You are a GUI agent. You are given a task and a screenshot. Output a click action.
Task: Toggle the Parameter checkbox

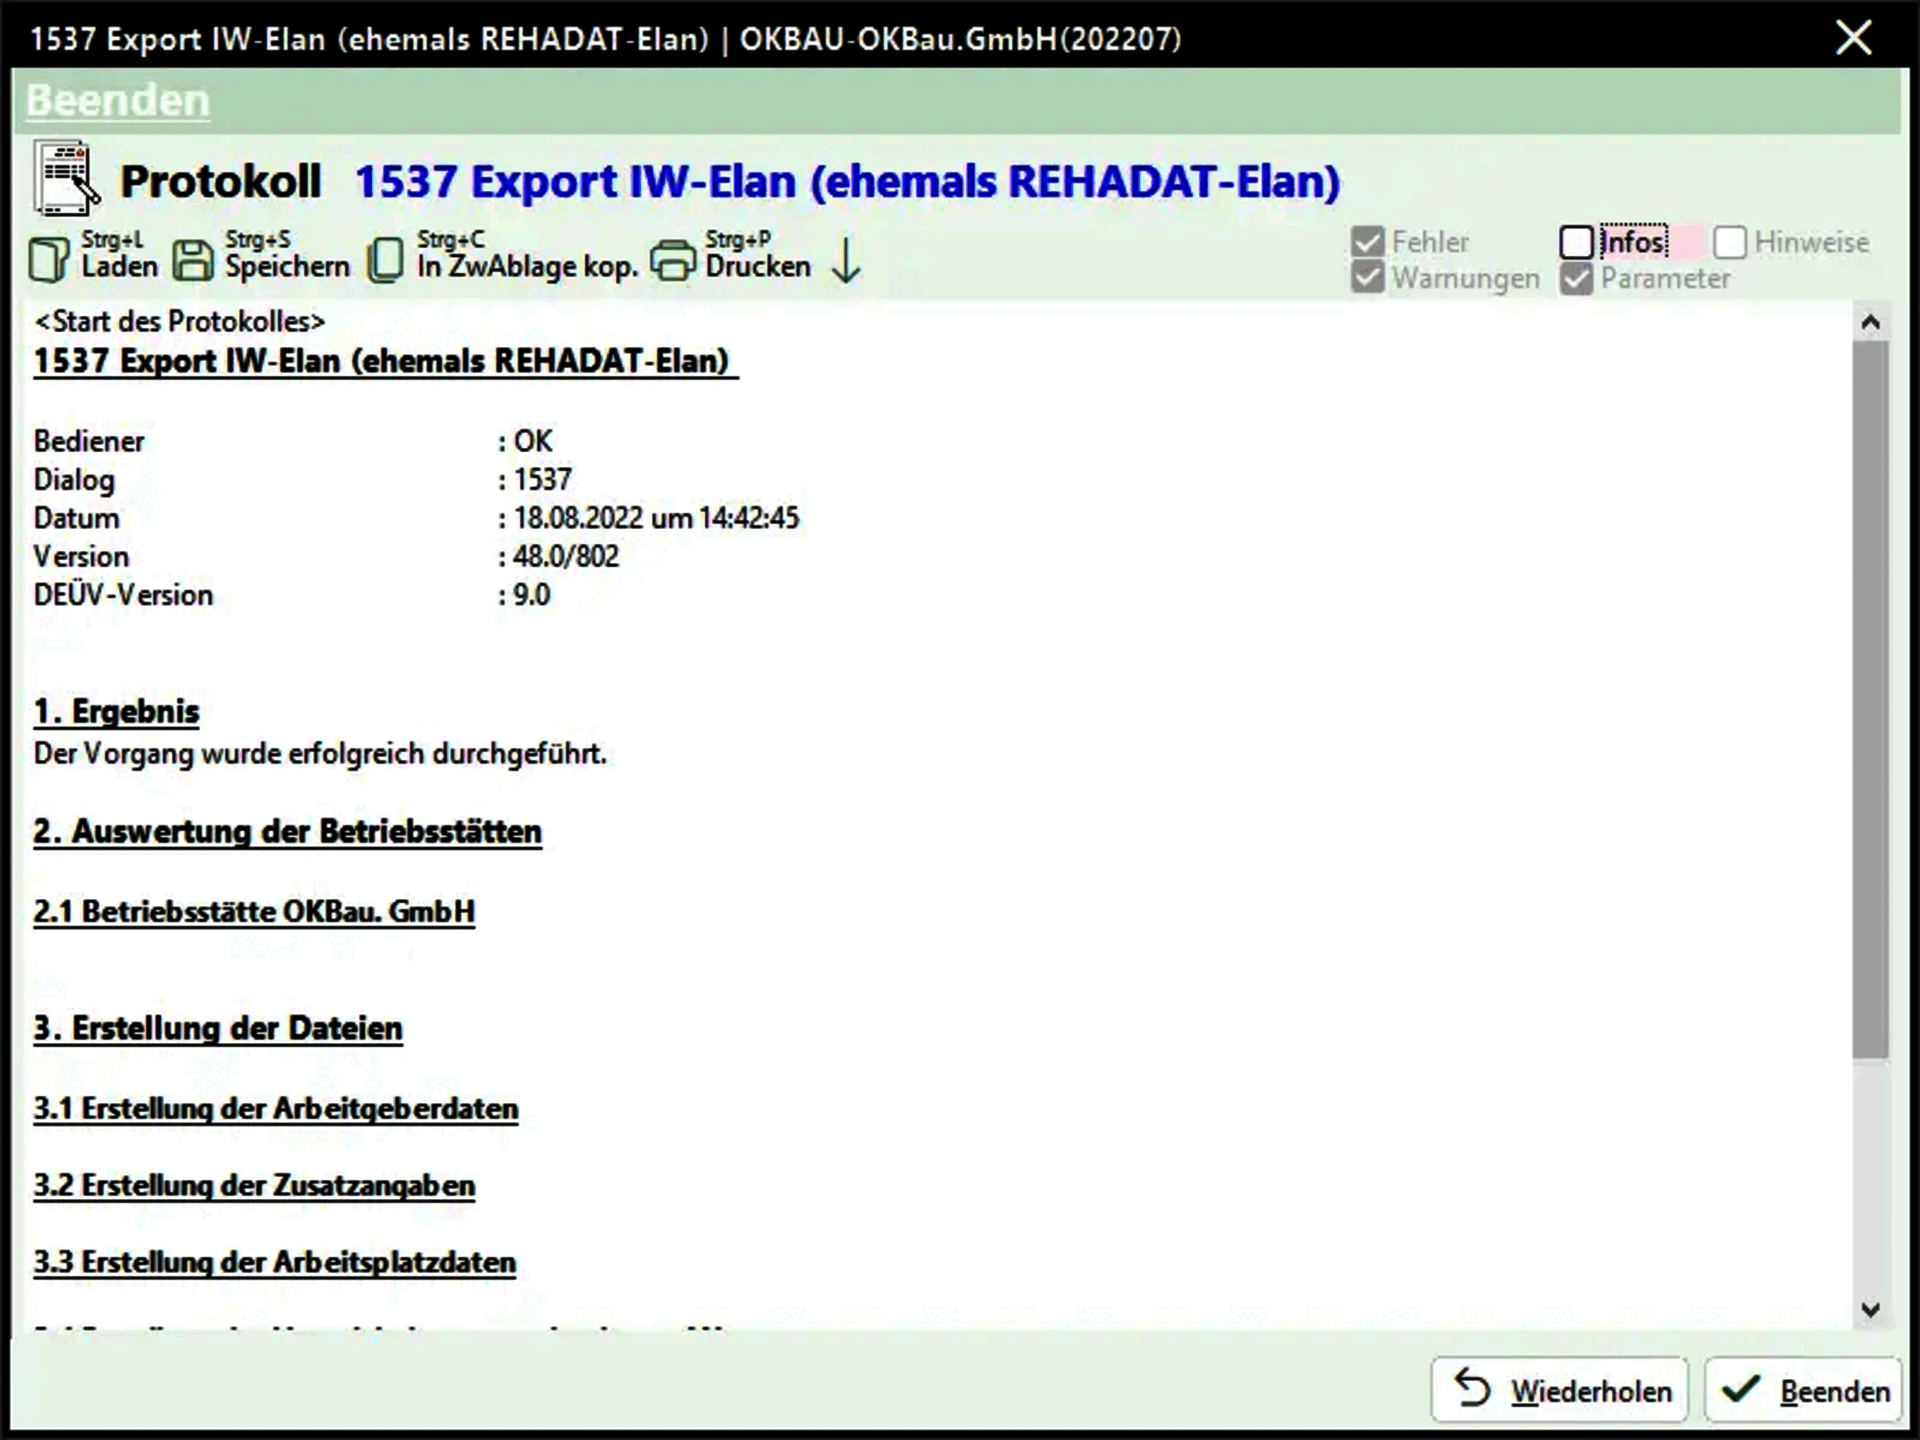(1577, 278)
